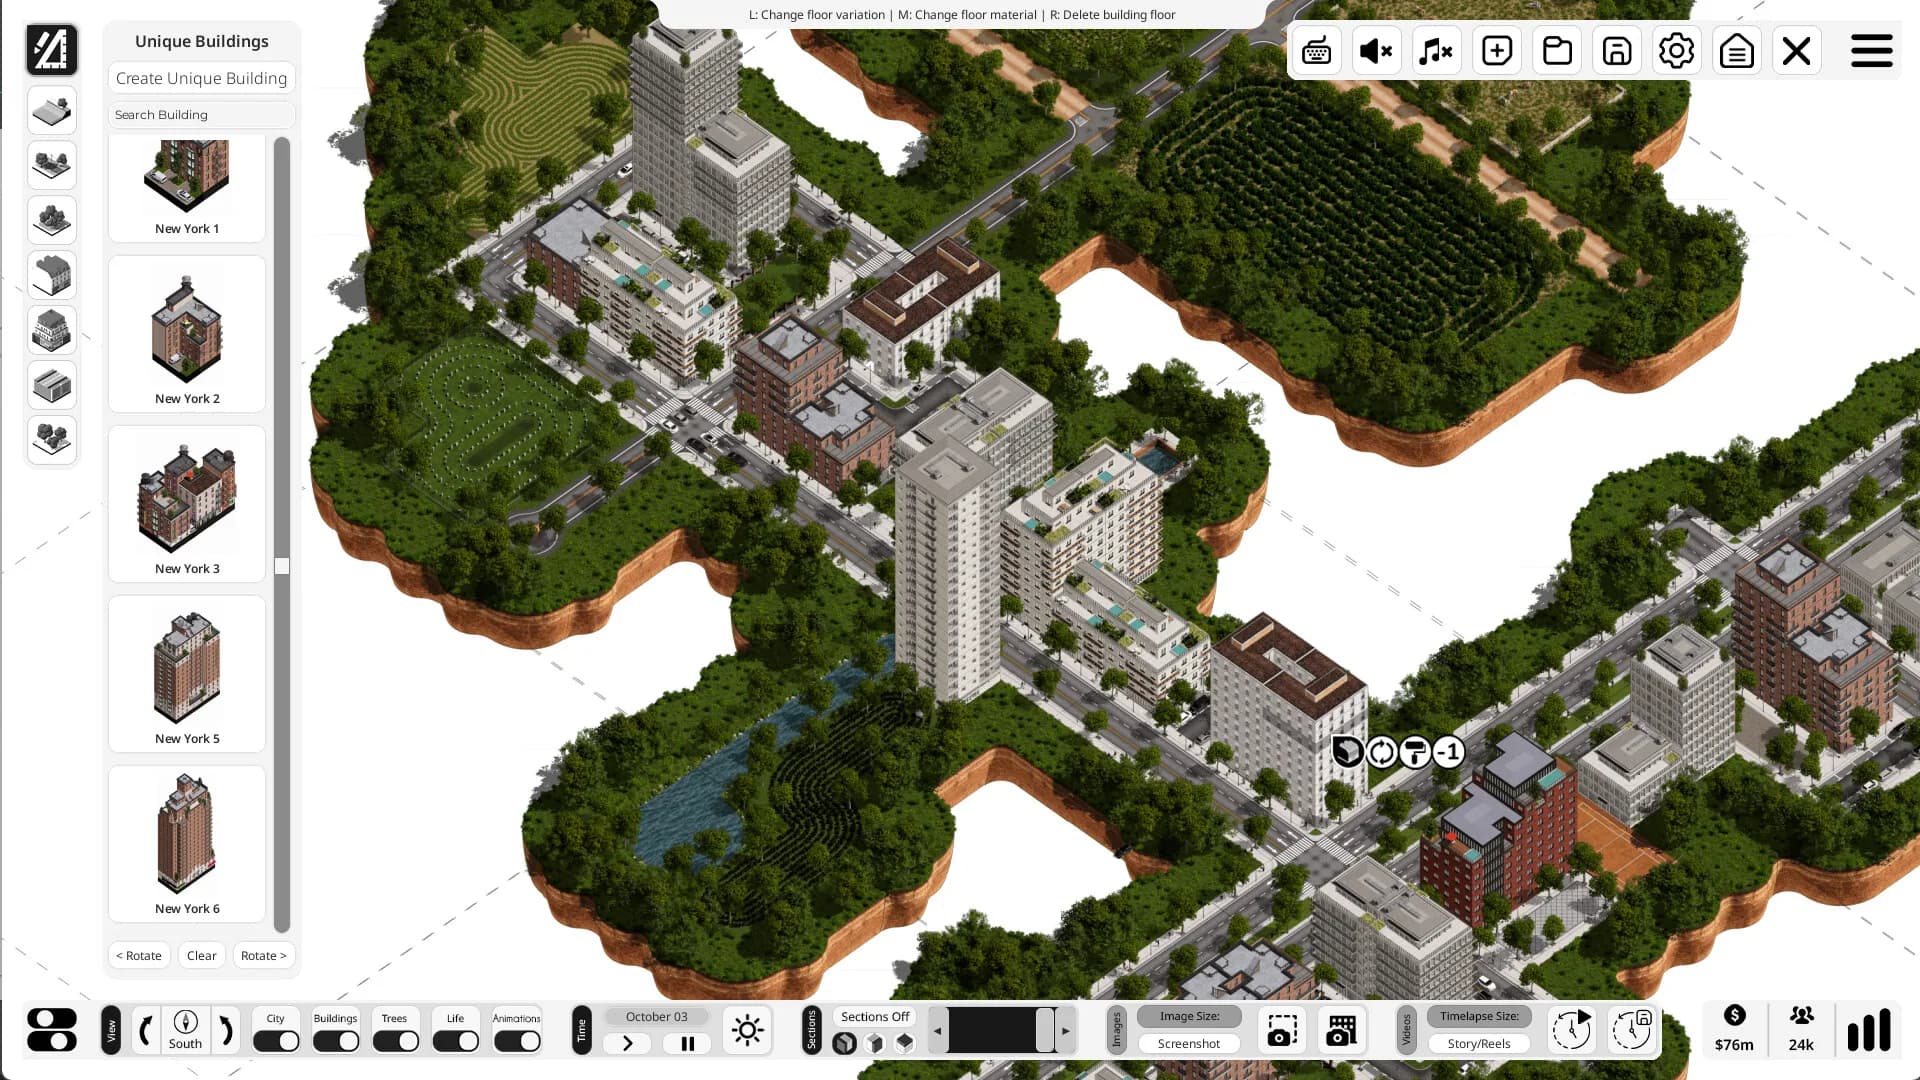Click Create Unique Building button
The image size is (1920, 1080).
201,78
